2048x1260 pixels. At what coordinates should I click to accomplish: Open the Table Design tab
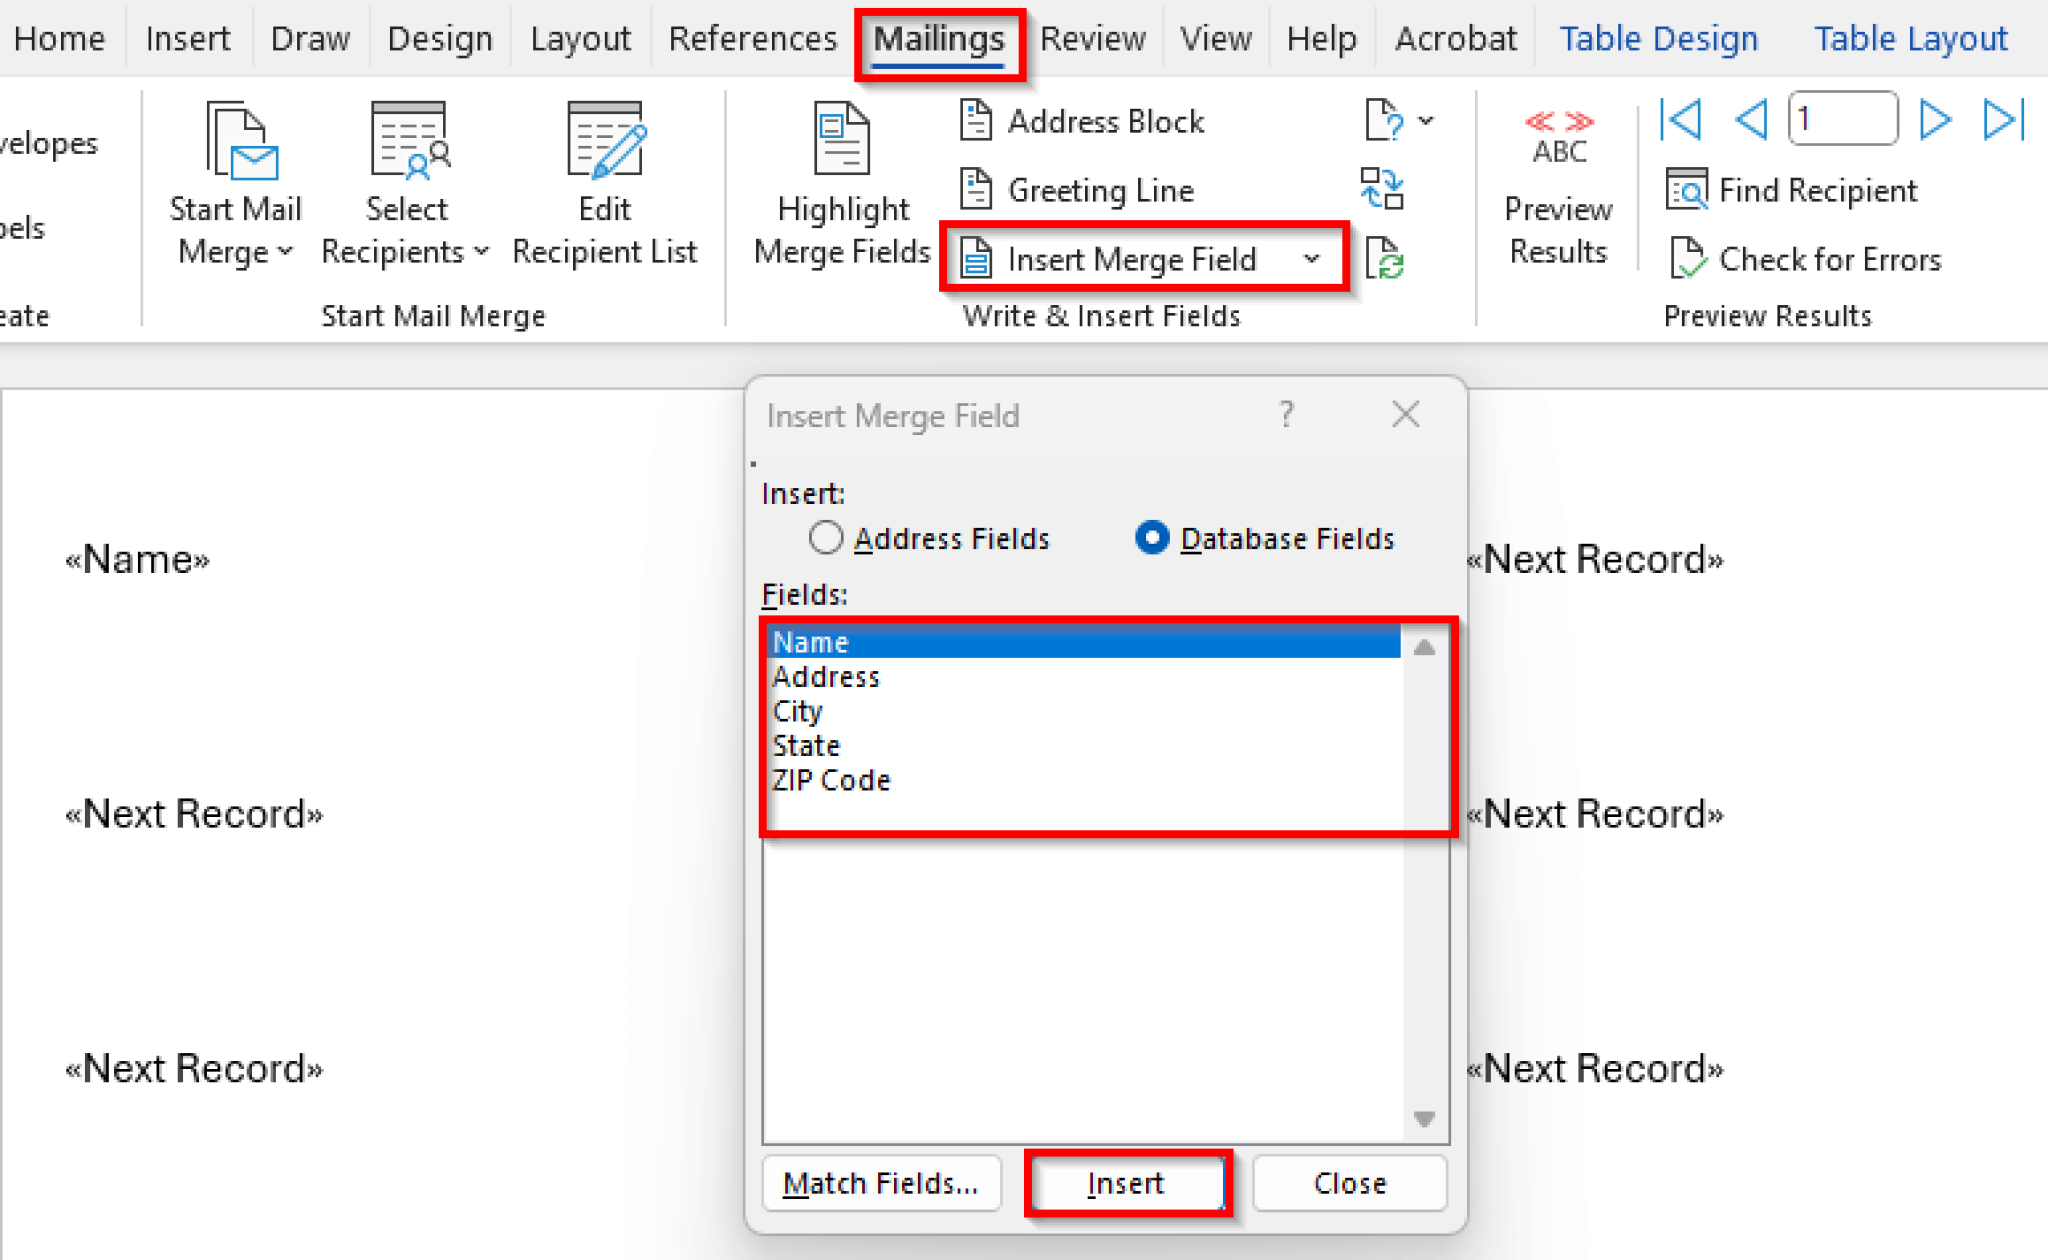[1658, 38]
